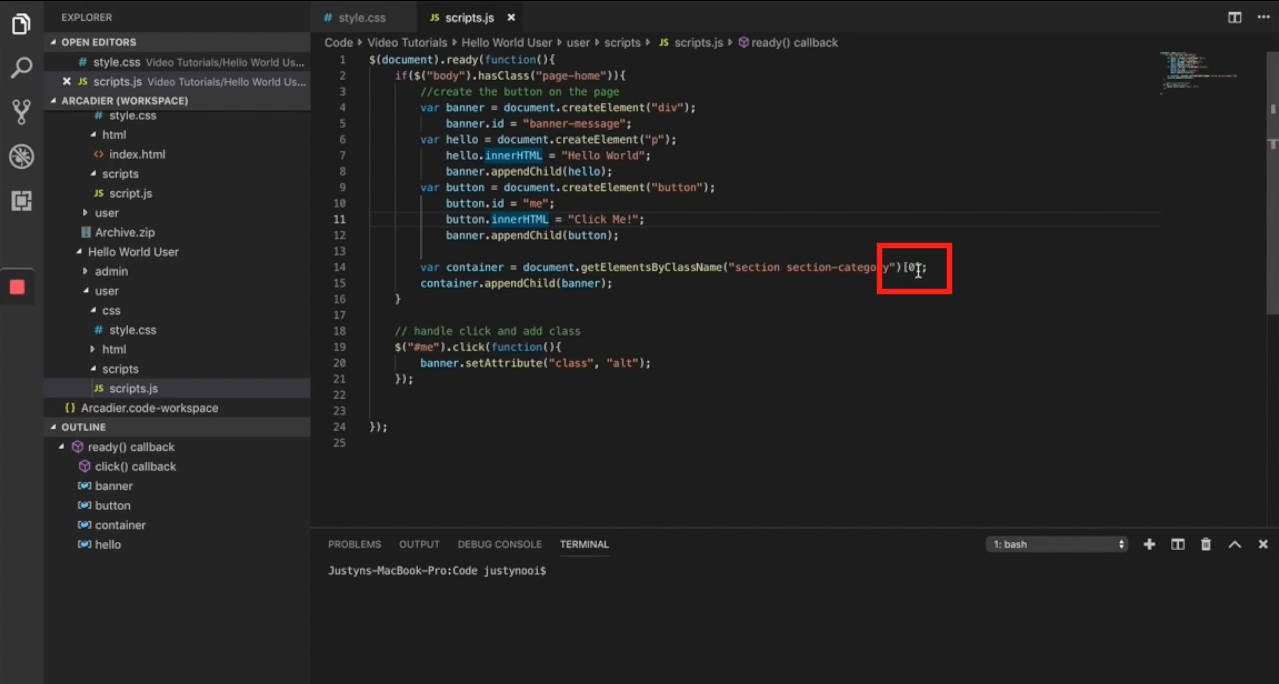Screen dimensions: 1279x684
Task: Create a new terminal with plus icon
Action: [1149, 544]
